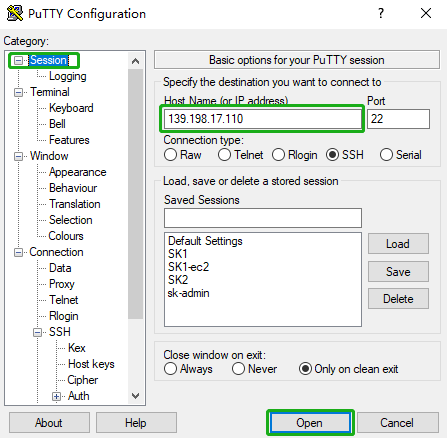447x438 pixels.
Task: Collapse the Terminal tree node
Action: click(x=18, y=92)
